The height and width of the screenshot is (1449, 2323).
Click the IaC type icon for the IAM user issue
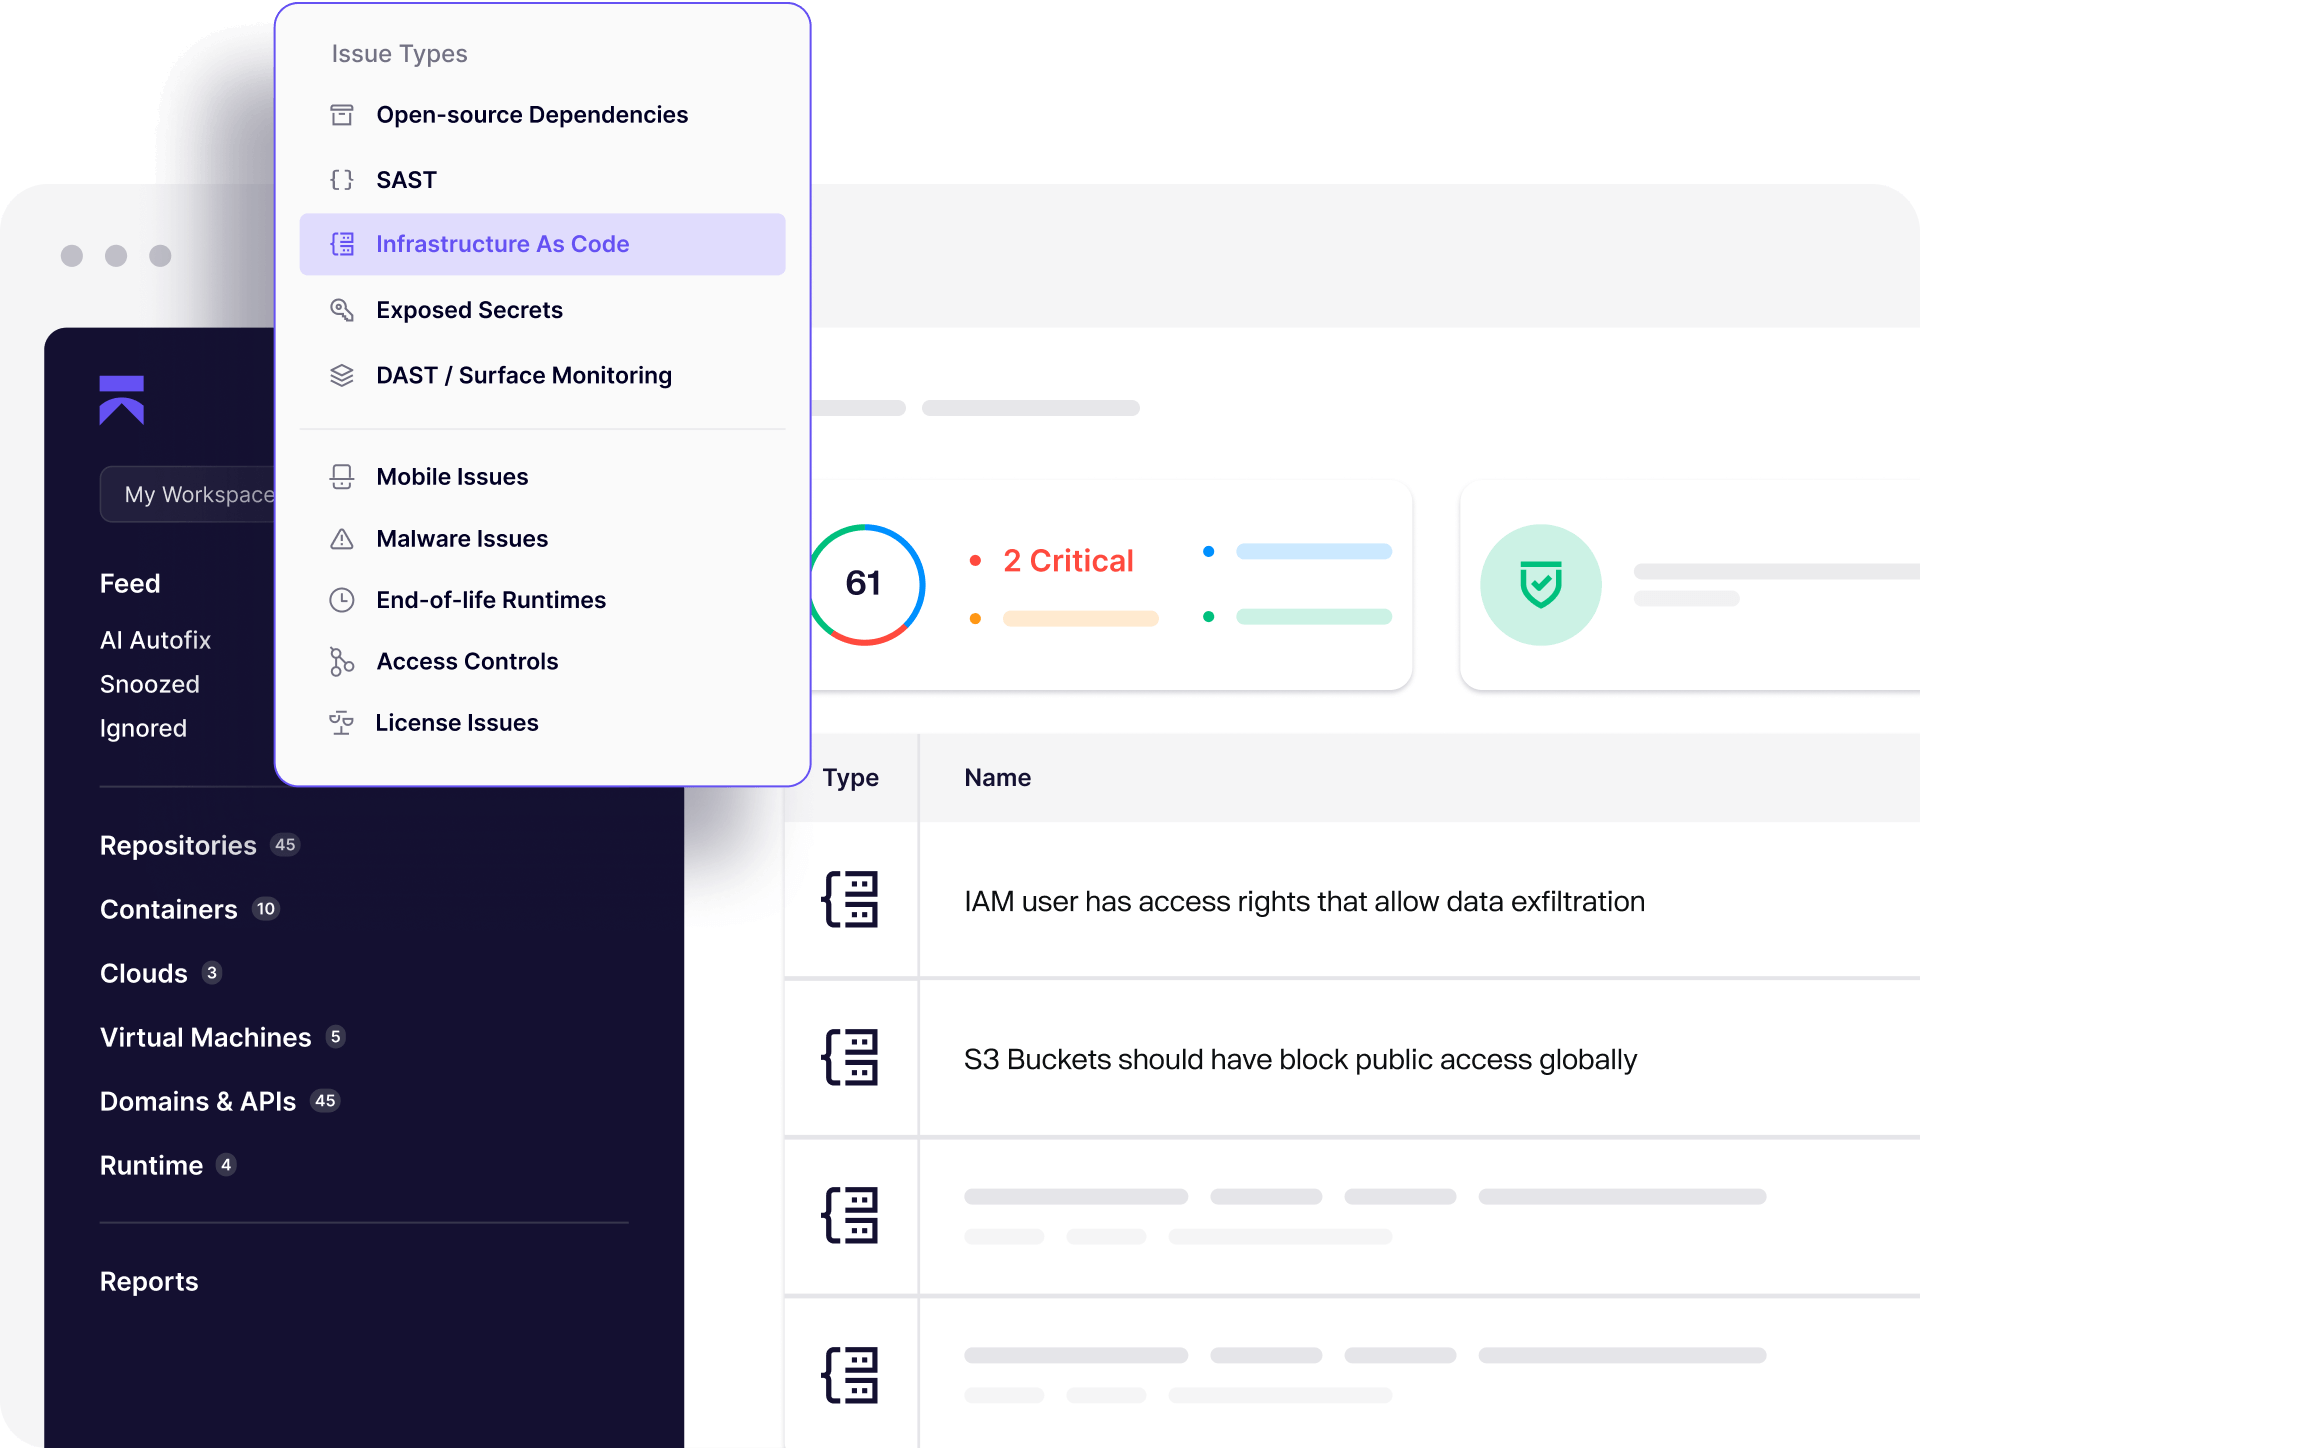click(850, 900)
